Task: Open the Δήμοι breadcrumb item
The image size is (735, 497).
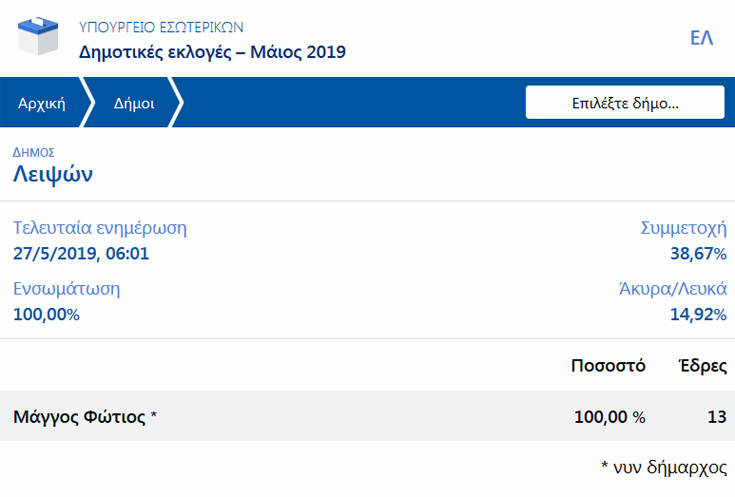Action: tap(134, 103)
